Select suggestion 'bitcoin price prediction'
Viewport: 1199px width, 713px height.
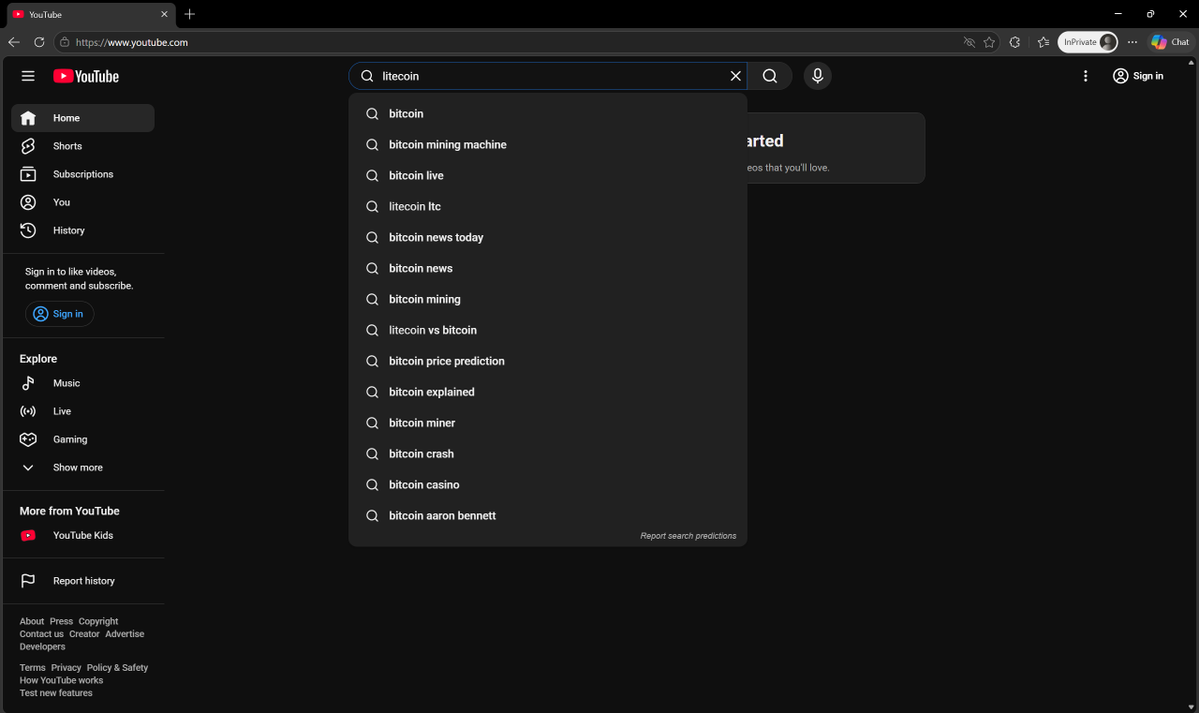[x=548, y=361]
